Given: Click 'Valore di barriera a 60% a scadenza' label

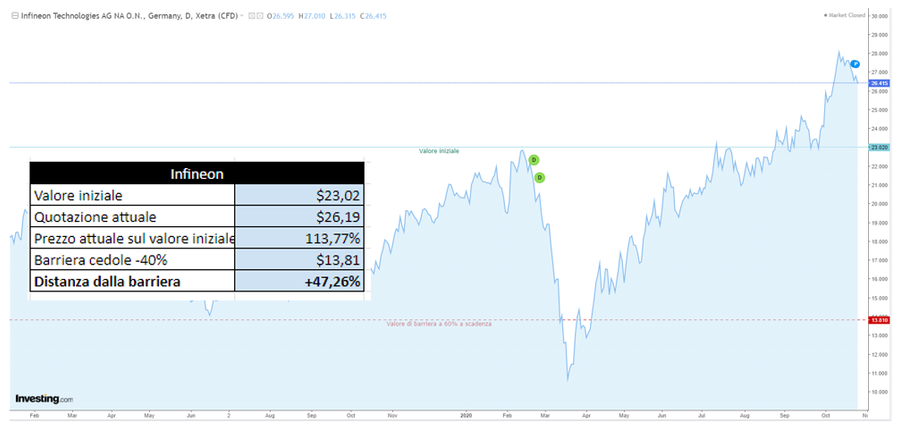Looking at the screenshot, I should pyautogui.click(x=439, y=324).
